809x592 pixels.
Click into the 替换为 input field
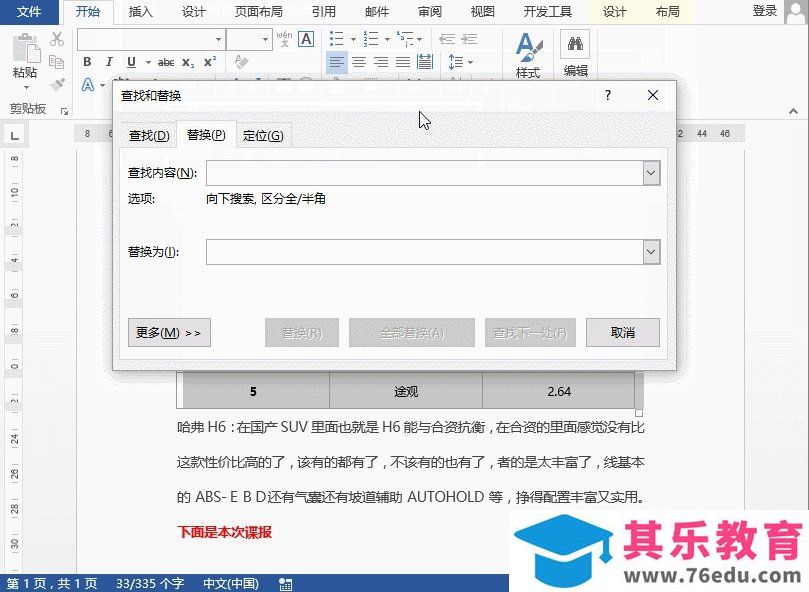(x=425, y=252)
